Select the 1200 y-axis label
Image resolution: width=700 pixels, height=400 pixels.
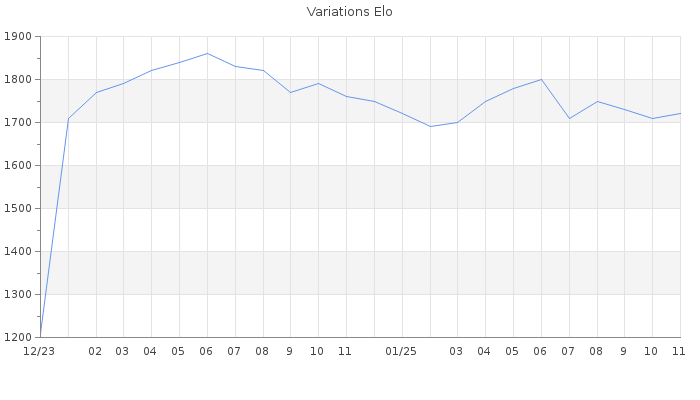click(x=17, y=338)
